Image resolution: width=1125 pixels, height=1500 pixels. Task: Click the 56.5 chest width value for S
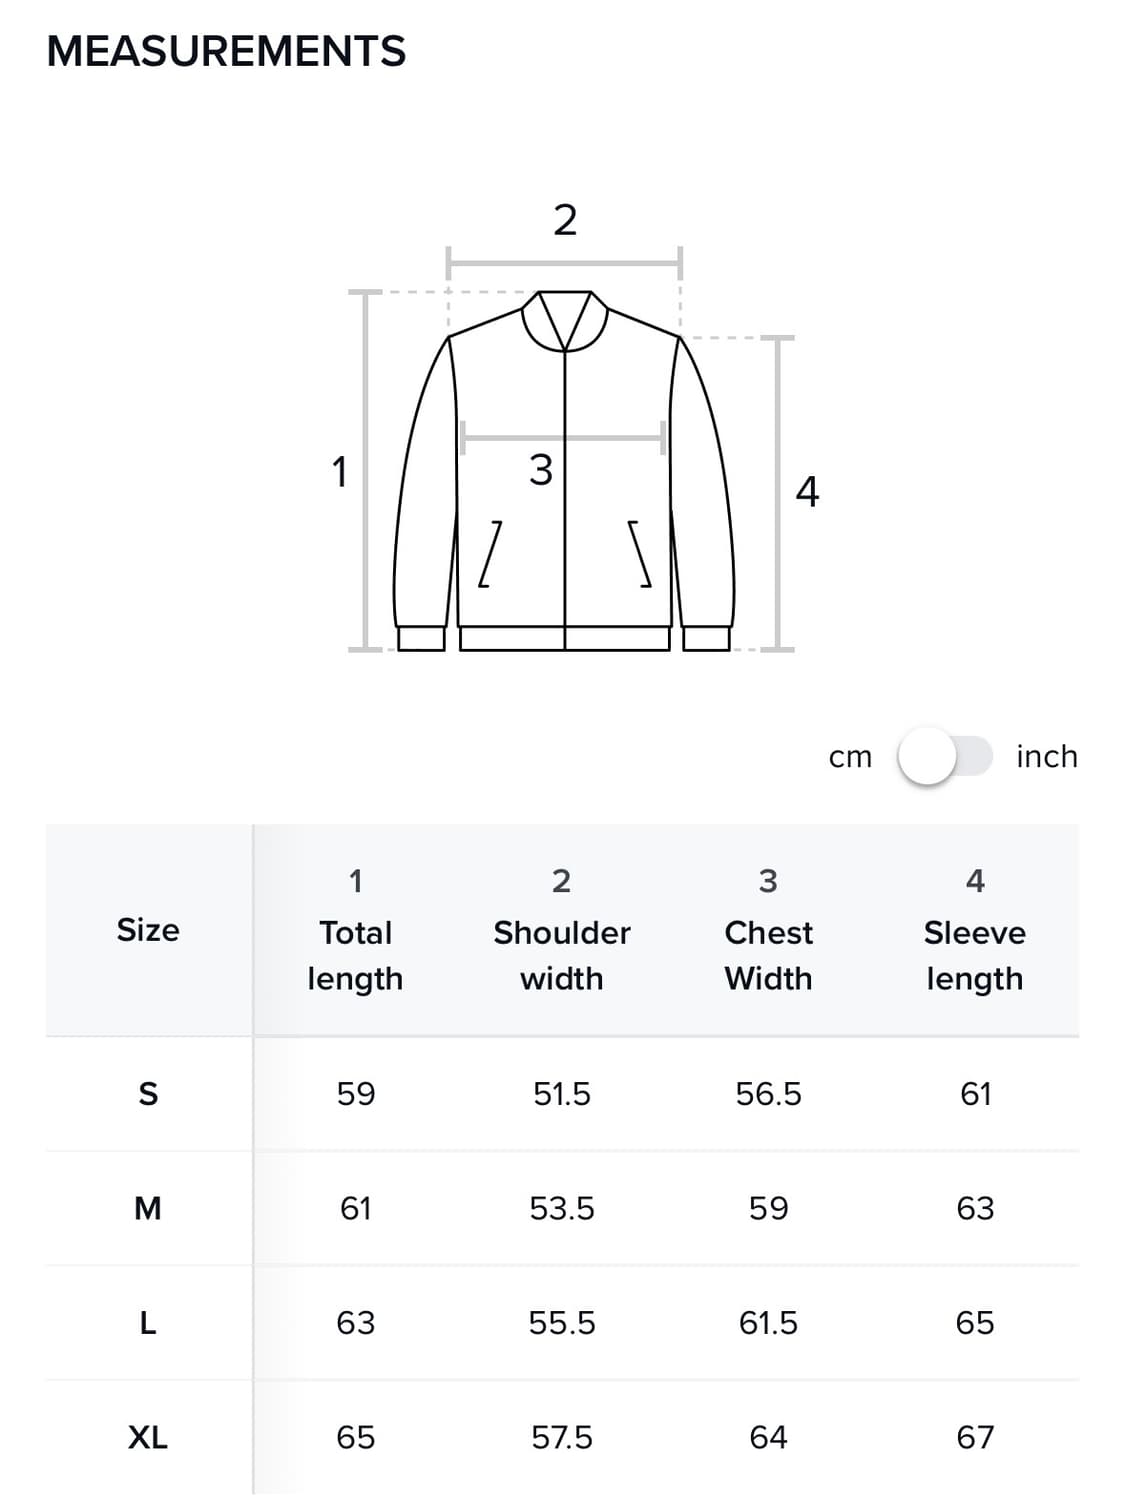point(768,1094)
